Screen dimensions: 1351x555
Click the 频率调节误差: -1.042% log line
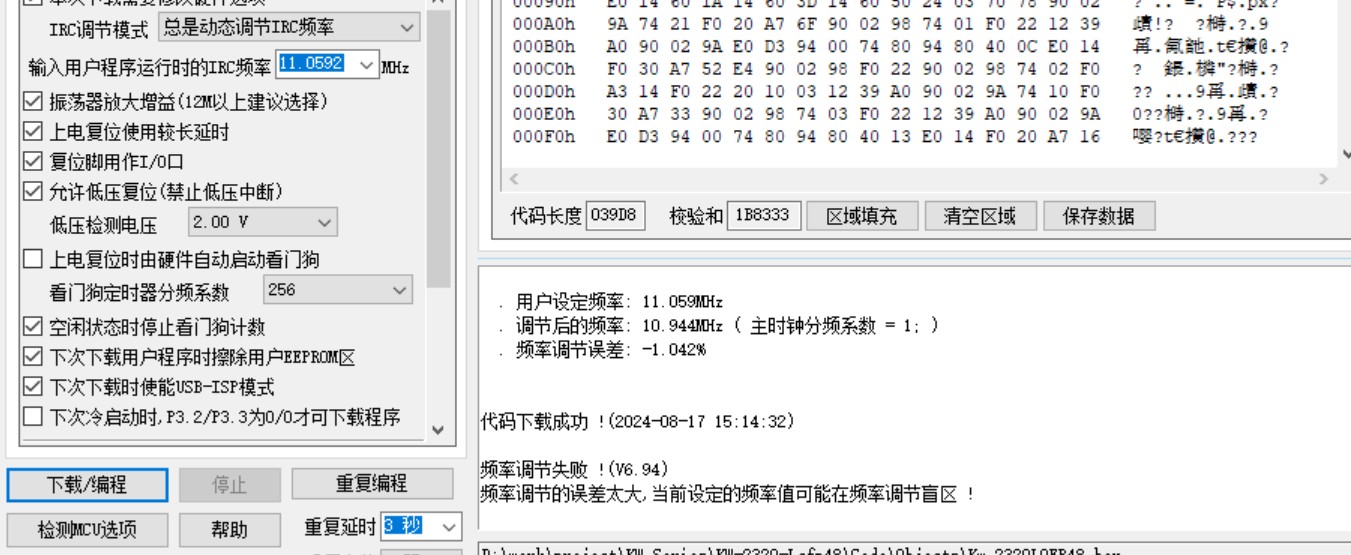[601, 349]
